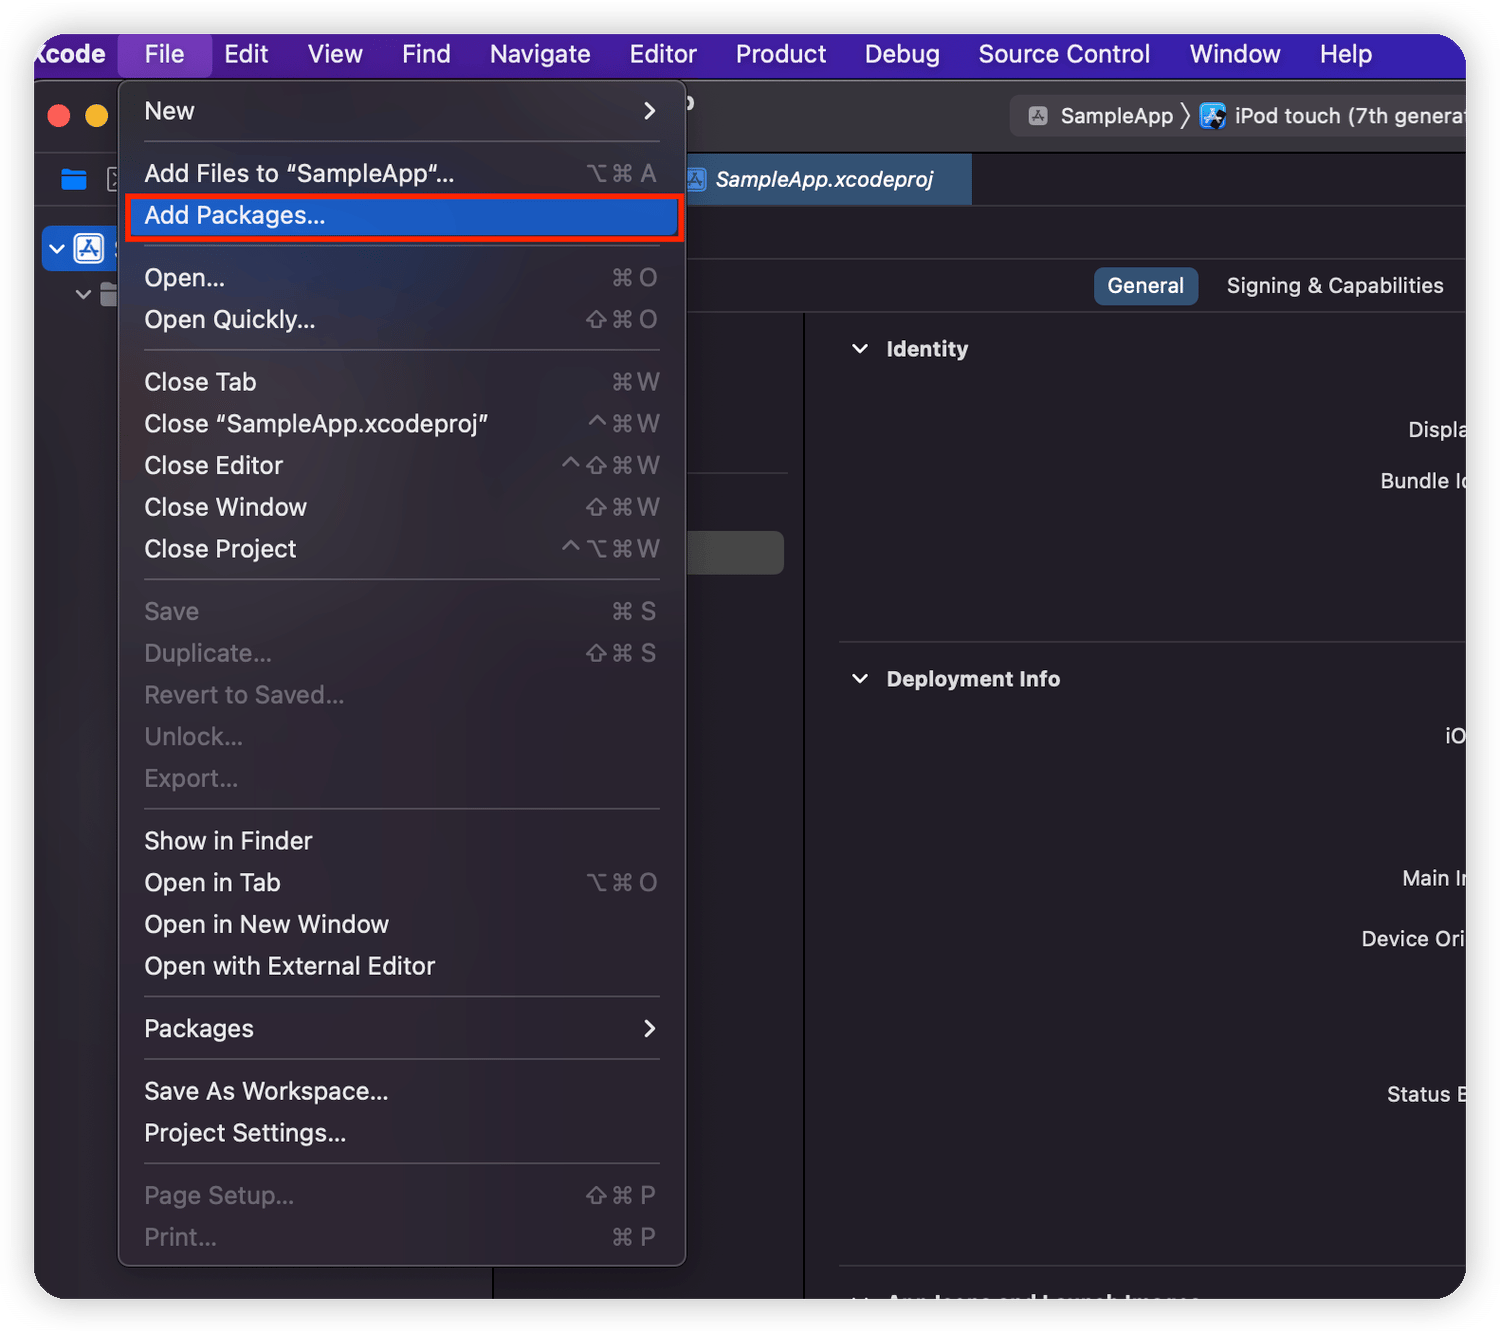
Task: Open Project Settings… from File menu
Action: point(402,1133)
